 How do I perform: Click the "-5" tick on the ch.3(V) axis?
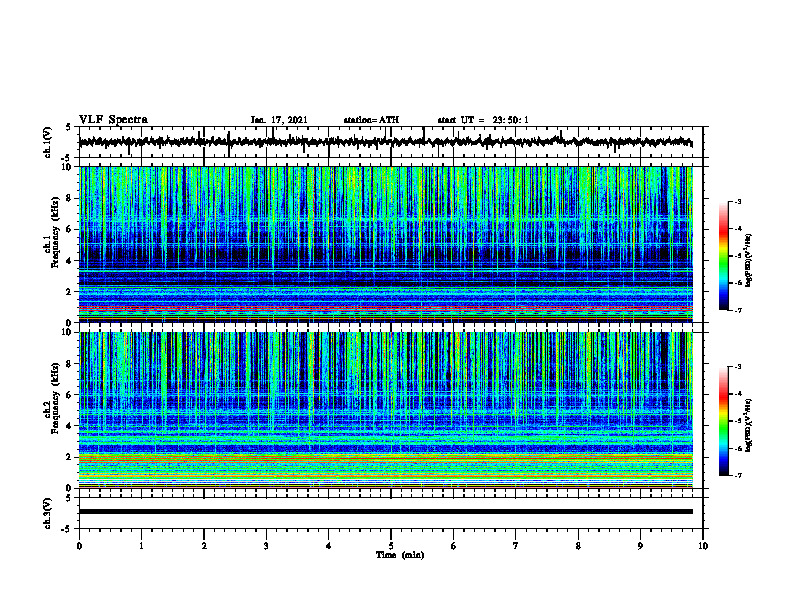click(68, 530)
